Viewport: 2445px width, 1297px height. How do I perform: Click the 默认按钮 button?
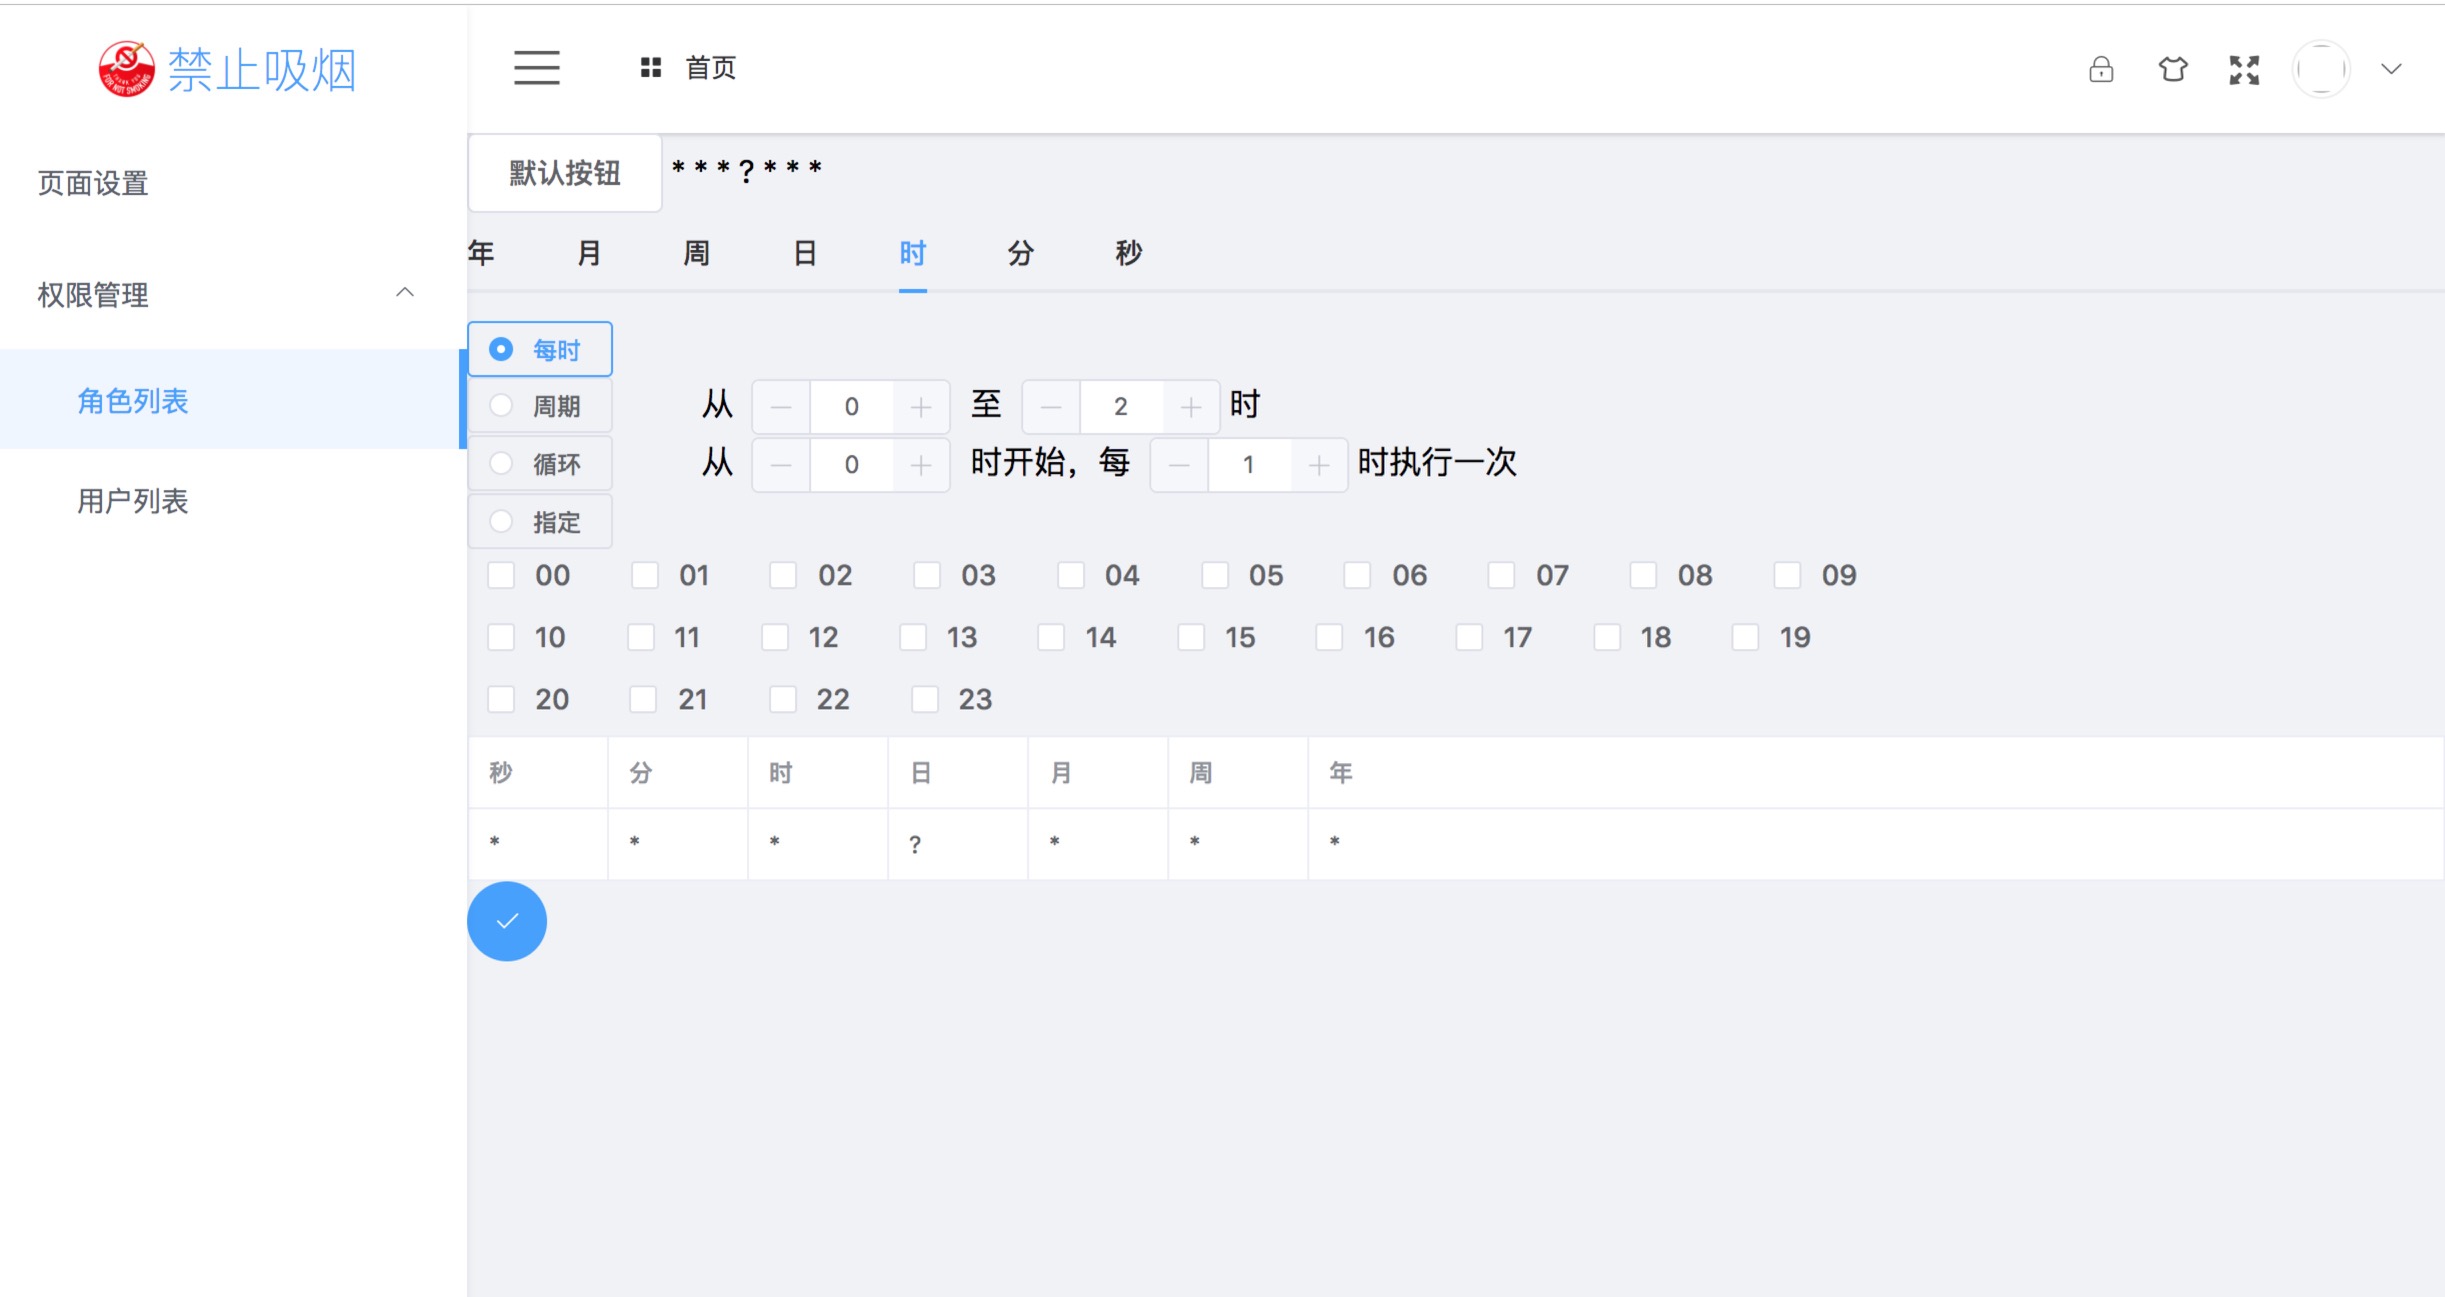(x=565, y=173)
